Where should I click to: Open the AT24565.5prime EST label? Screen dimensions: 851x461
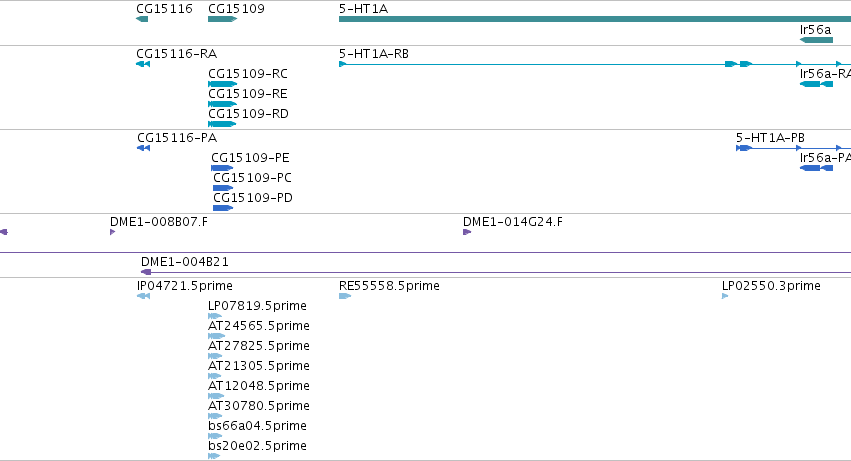pos(259,326)
